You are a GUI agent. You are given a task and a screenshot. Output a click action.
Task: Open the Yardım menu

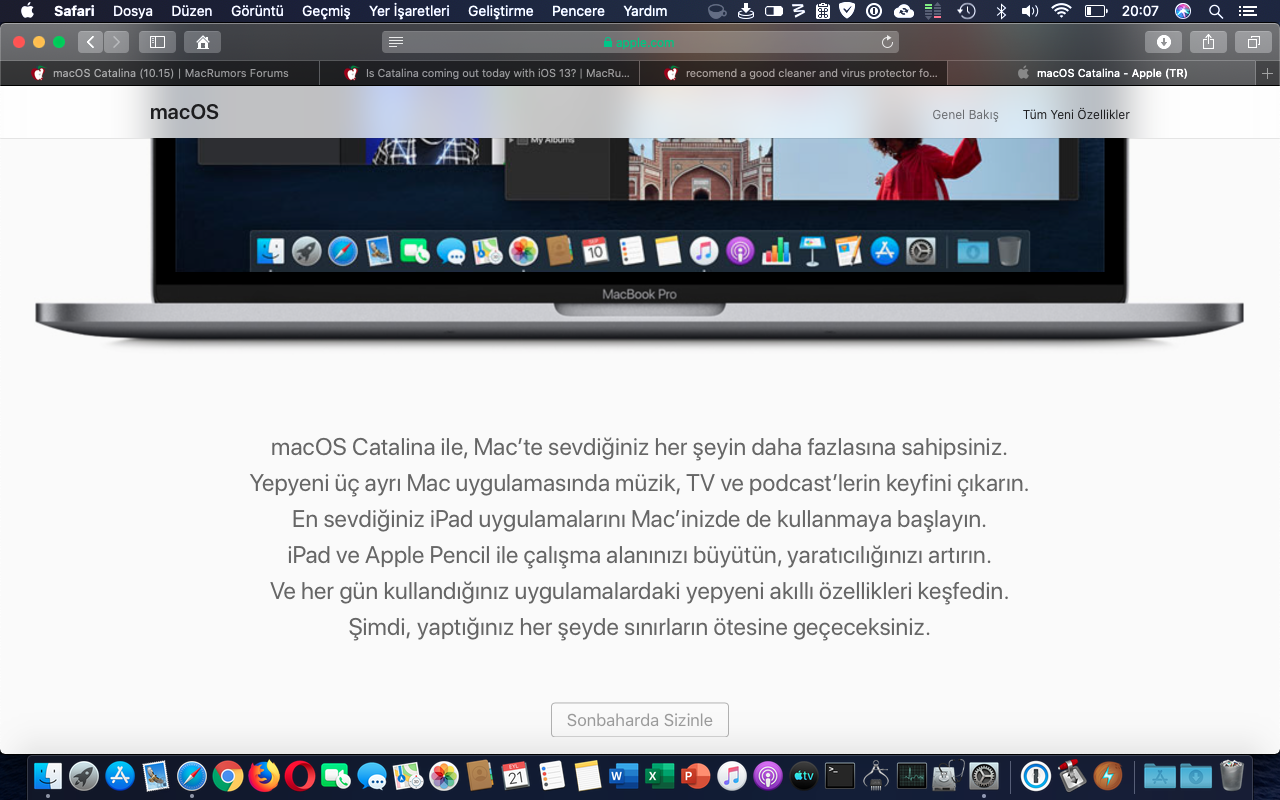point(645,11)
